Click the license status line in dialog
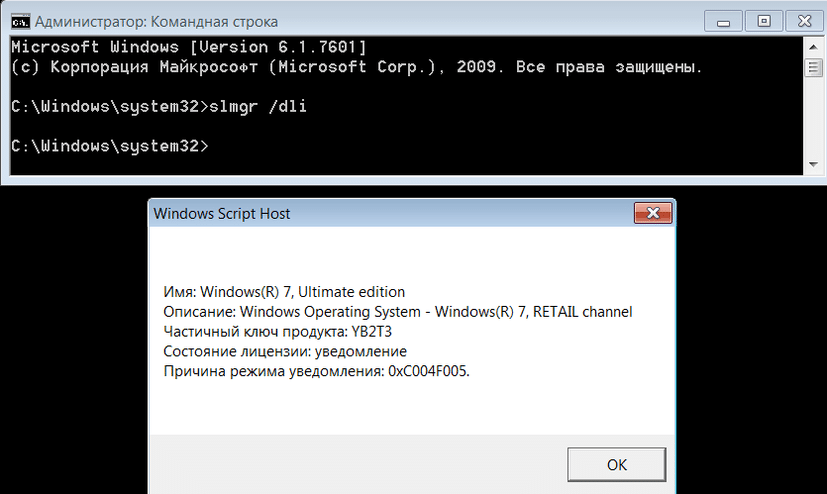The width and height of the screenshot is (827, 494). tap(285, 352)
